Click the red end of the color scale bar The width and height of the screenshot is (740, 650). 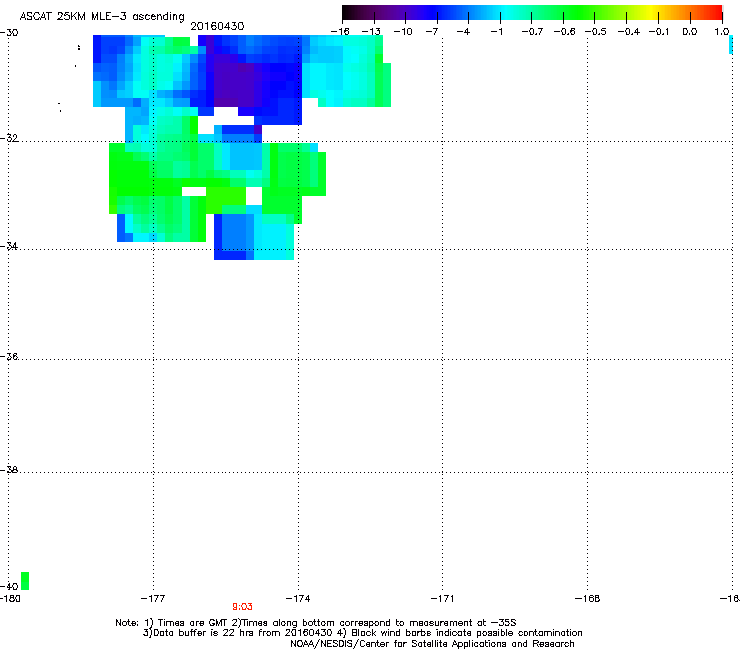(x=713, y=13)
